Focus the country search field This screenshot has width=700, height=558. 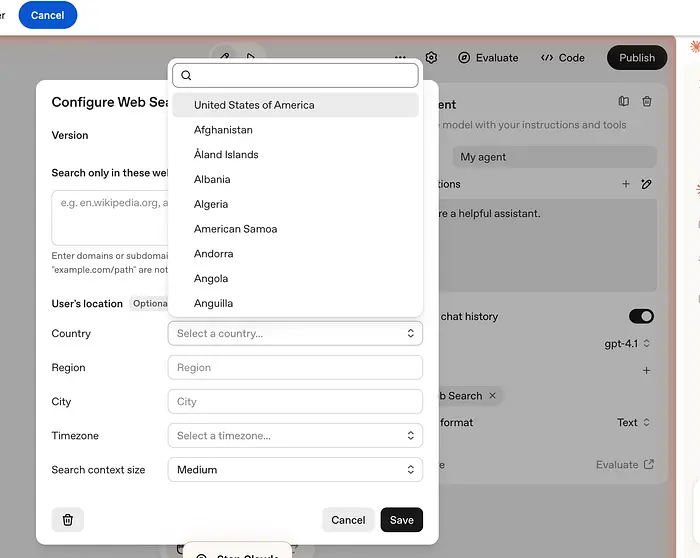pyautogui.click(x=300, y=75)
